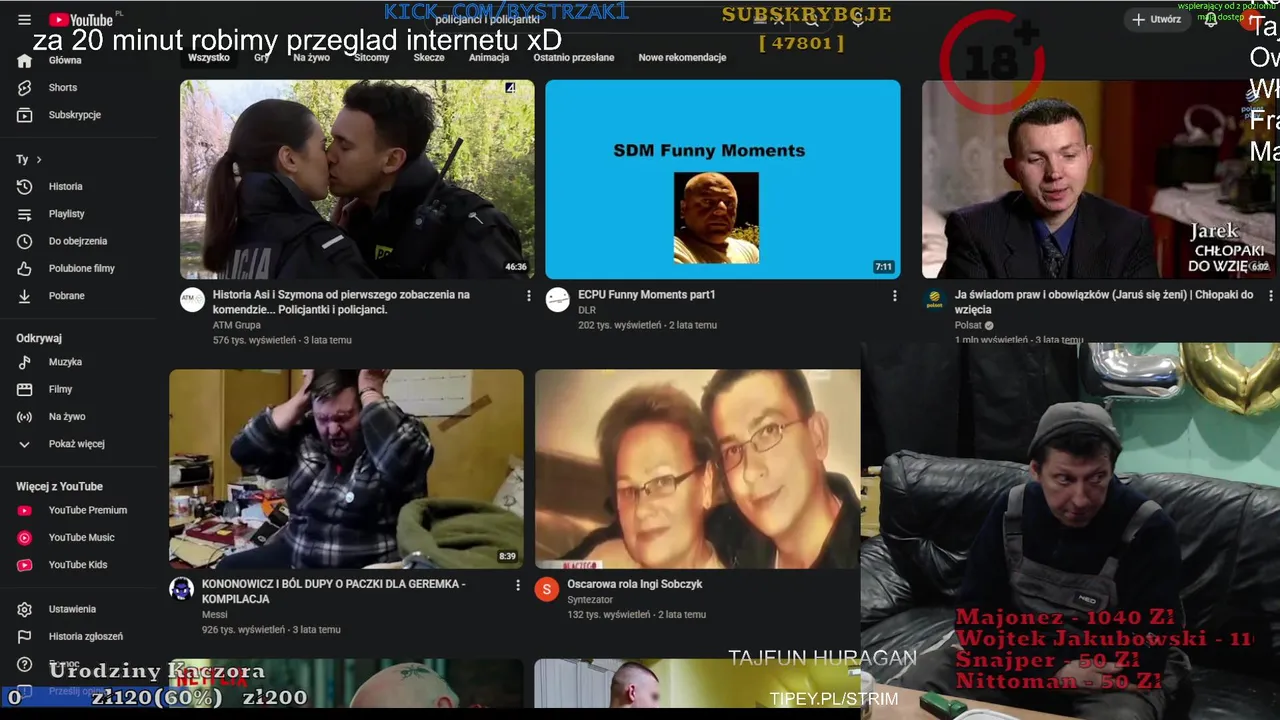Viewport: 1280px width, 720px height.
Task: Open the Kononowicz i ból dupy title
Action: [334, 591]
